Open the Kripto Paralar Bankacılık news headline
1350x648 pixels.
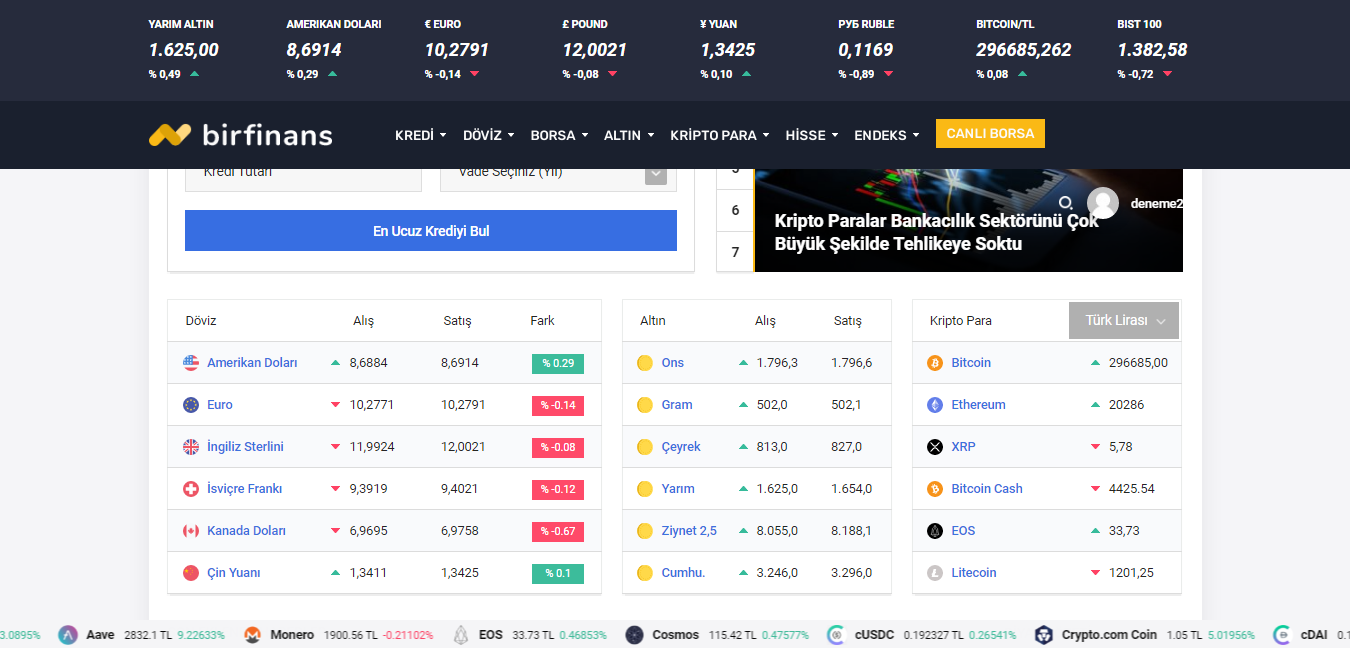coord(936,232)
